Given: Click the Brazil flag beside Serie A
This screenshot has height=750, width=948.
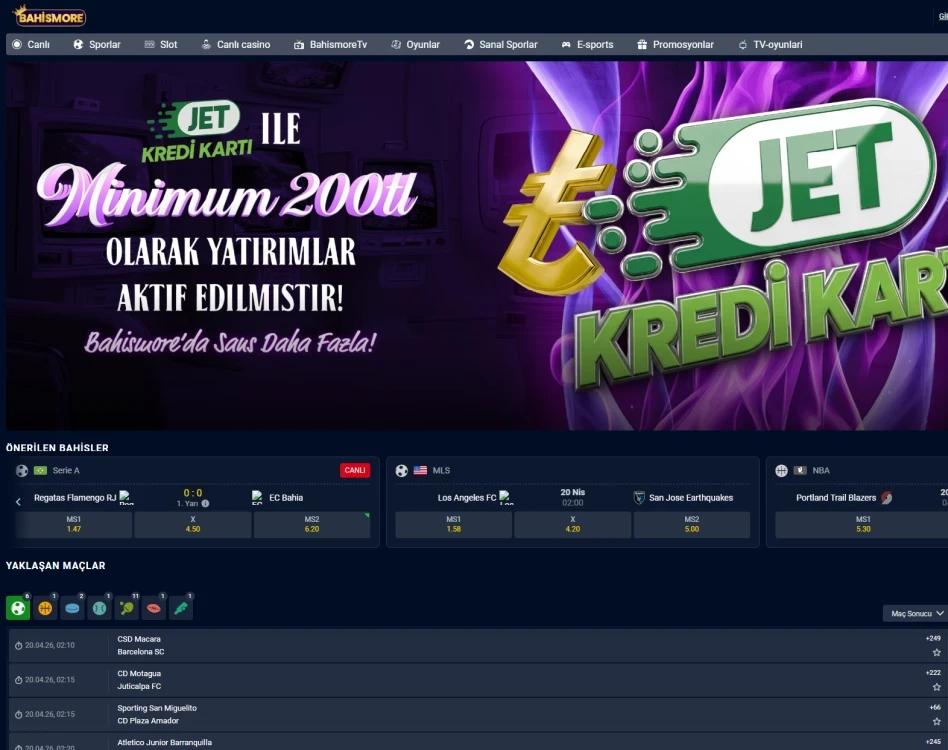Looking at the screenshot, I should (x=41, y=470).
